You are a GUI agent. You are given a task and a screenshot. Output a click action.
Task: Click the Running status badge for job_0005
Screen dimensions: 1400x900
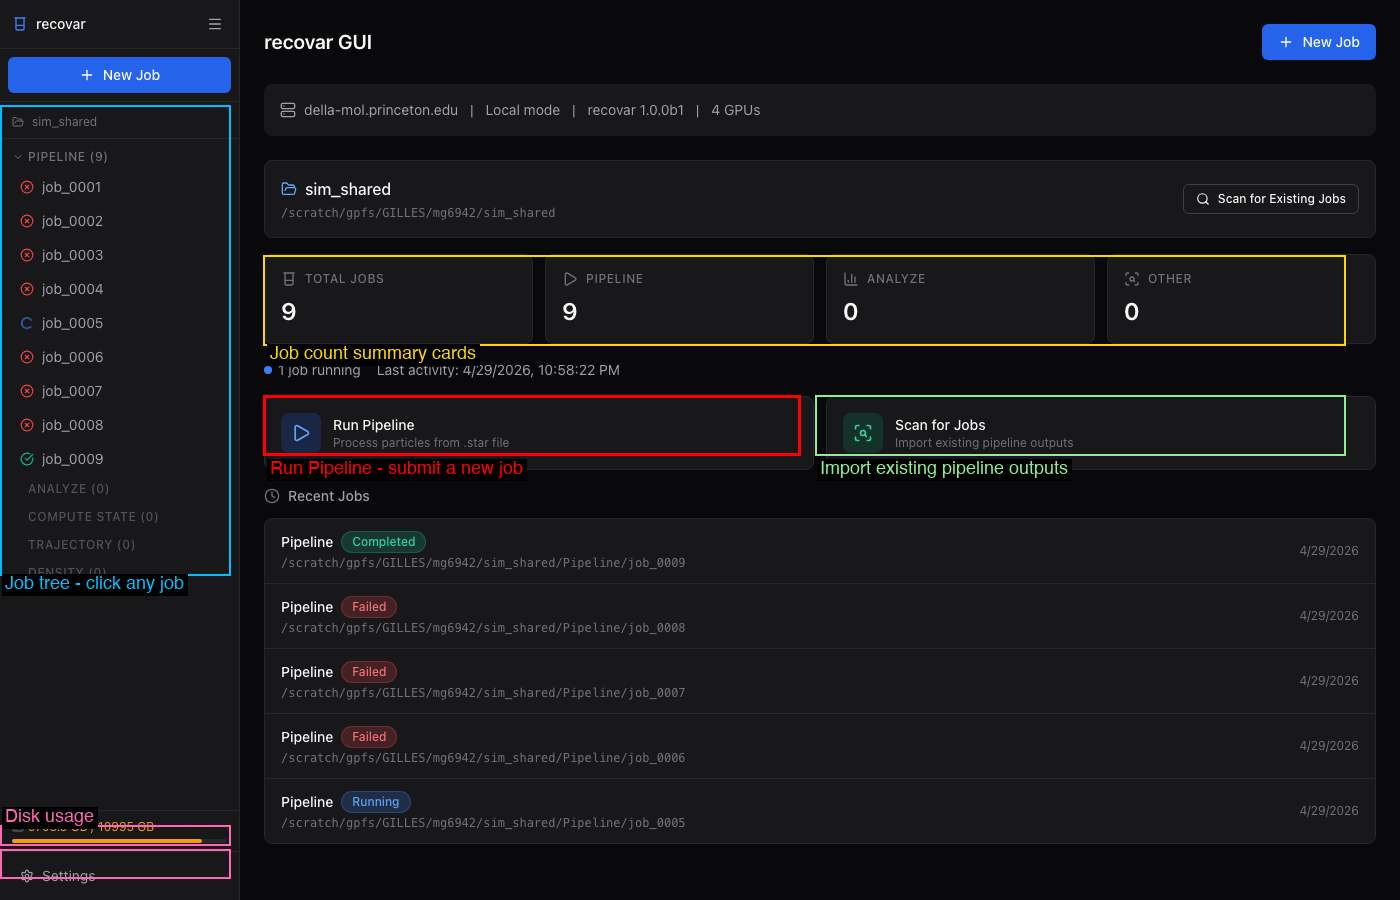point(376,802)
